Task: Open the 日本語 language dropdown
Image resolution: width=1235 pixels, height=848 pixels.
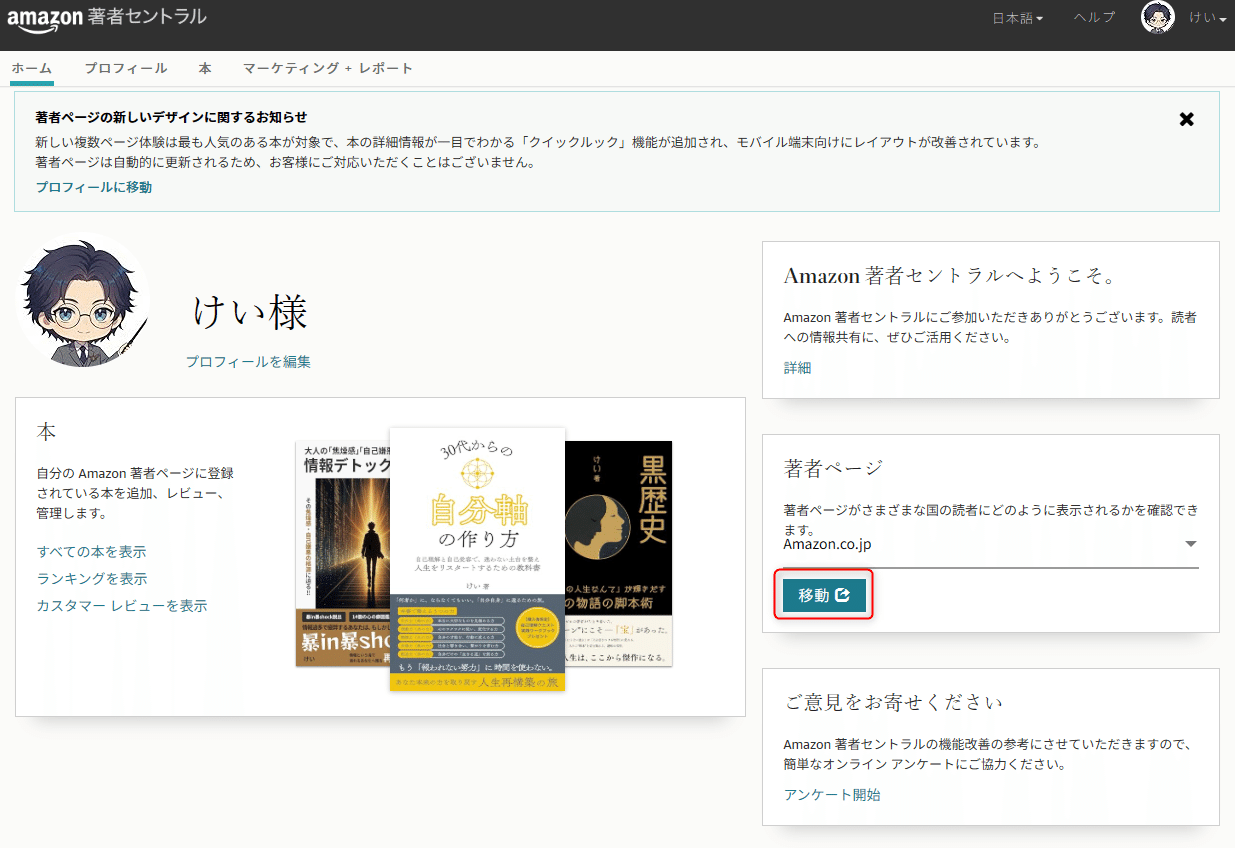Action: pos(1016,17)
